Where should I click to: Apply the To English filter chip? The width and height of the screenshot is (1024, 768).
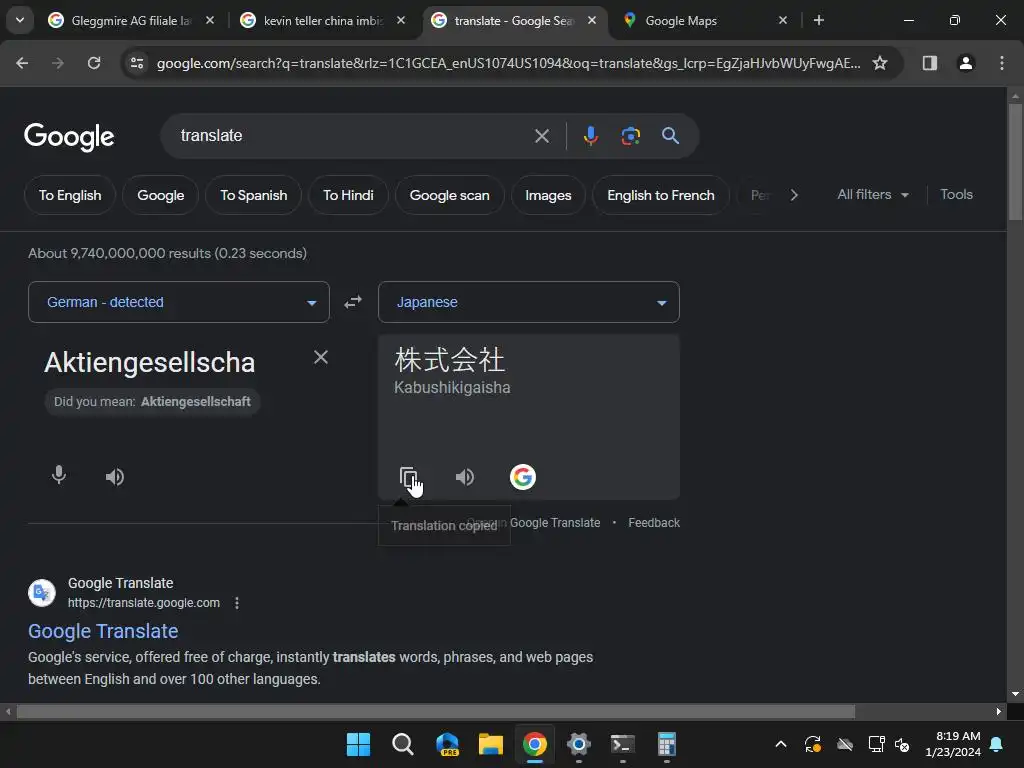click(x=70, y=195)
